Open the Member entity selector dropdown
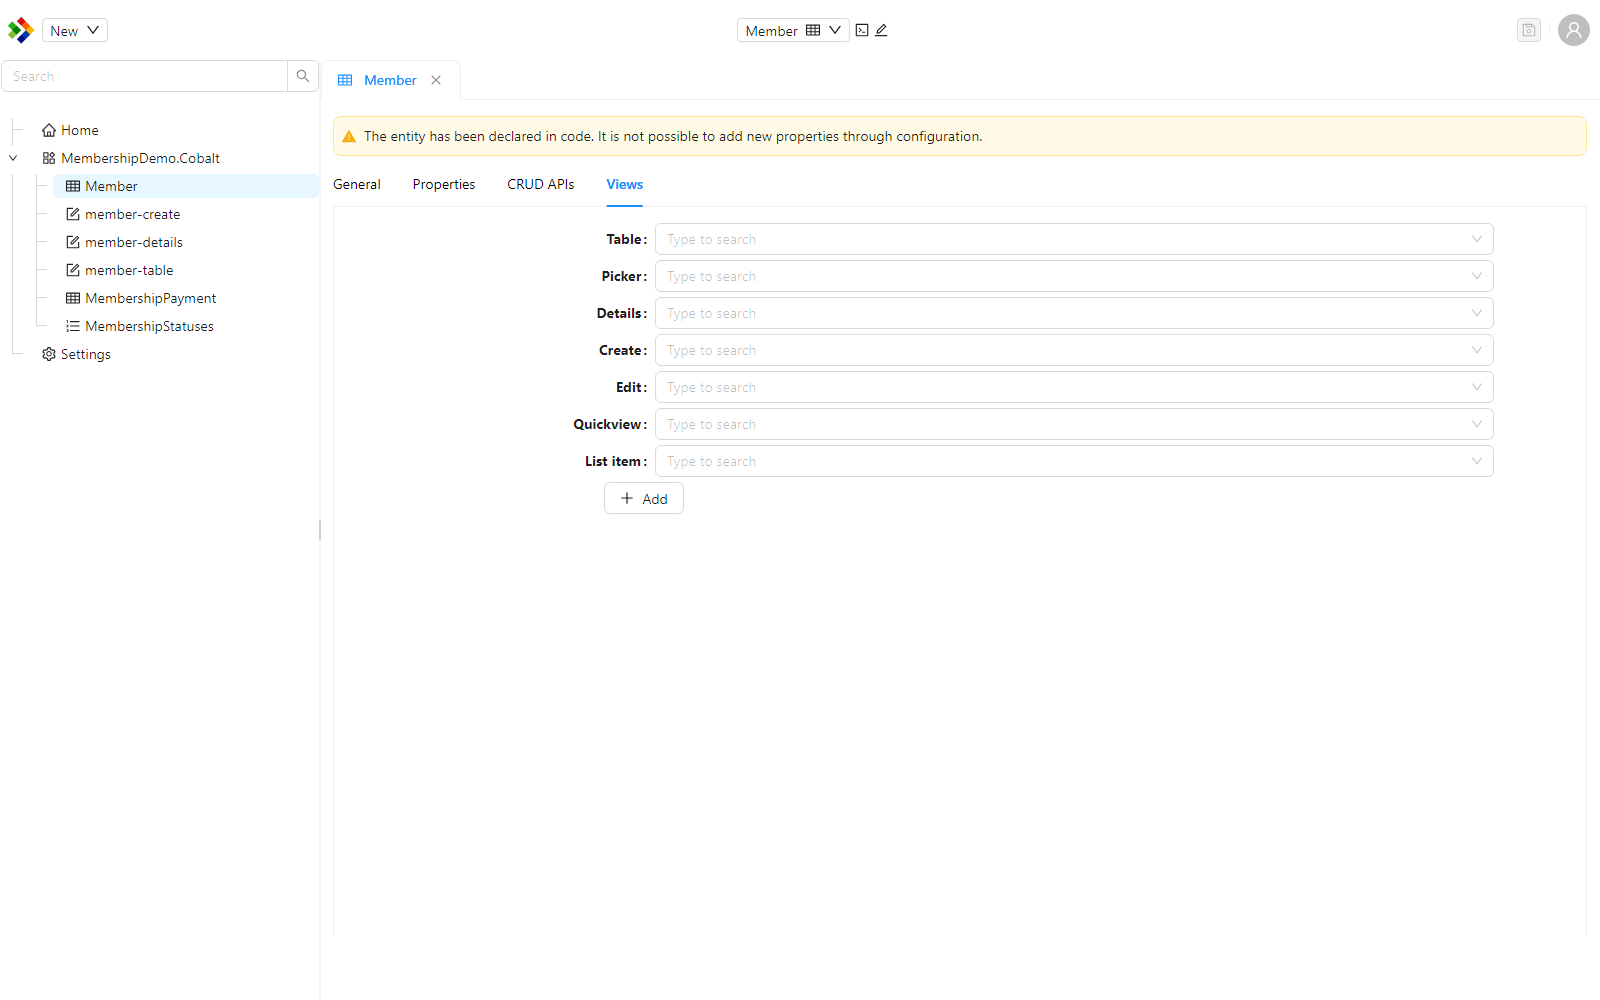The height and width of the screenshot is (1000, 1600). [793, 30]
